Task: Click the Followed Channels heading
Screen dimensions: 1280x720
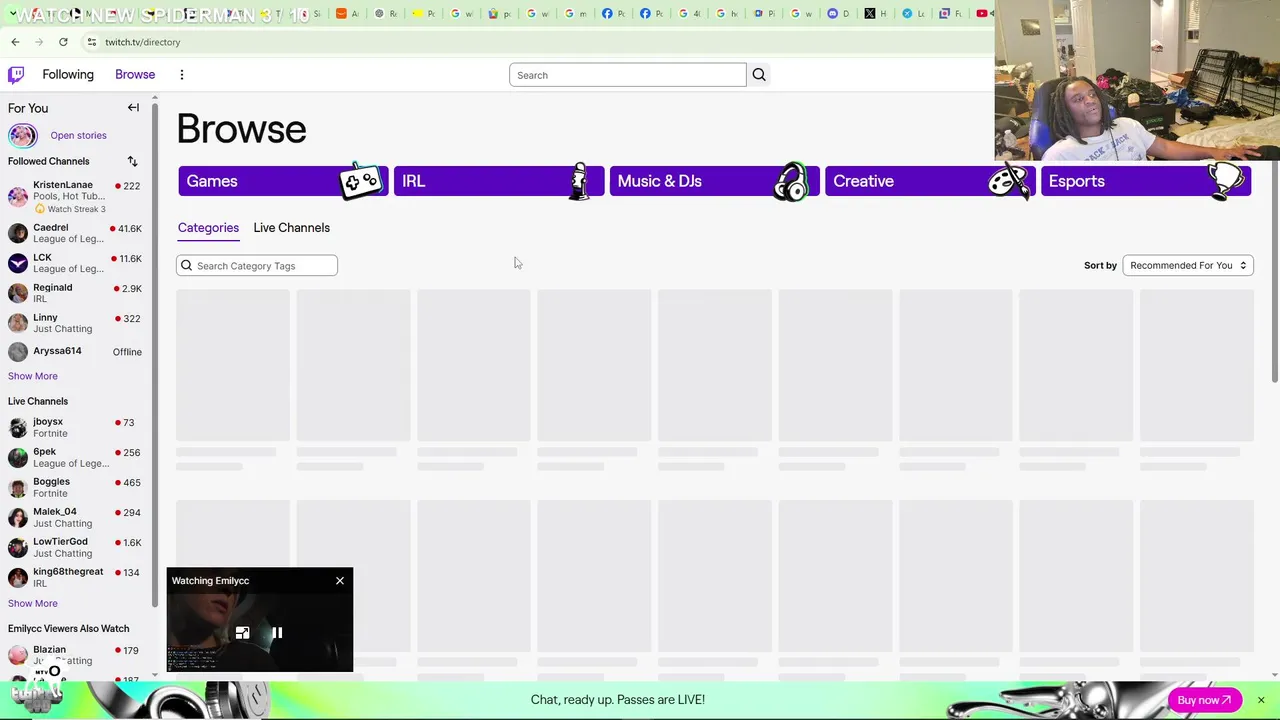Action: click(x=49, y=161)
